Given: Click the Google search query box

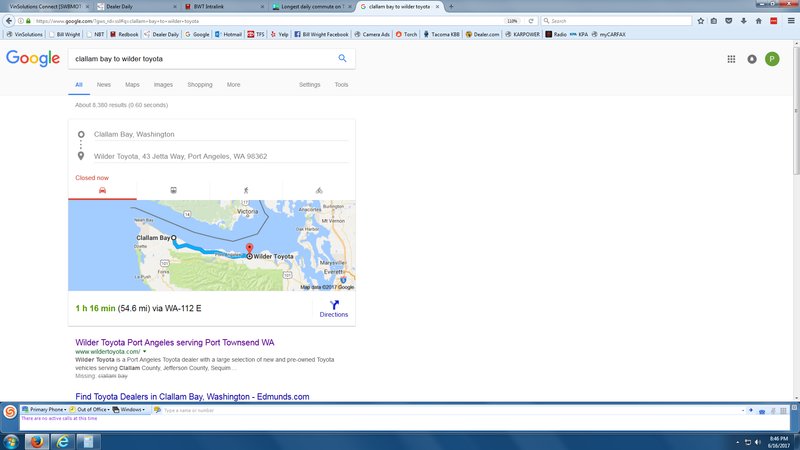Looking at the screenshot, I should [204, 59].
